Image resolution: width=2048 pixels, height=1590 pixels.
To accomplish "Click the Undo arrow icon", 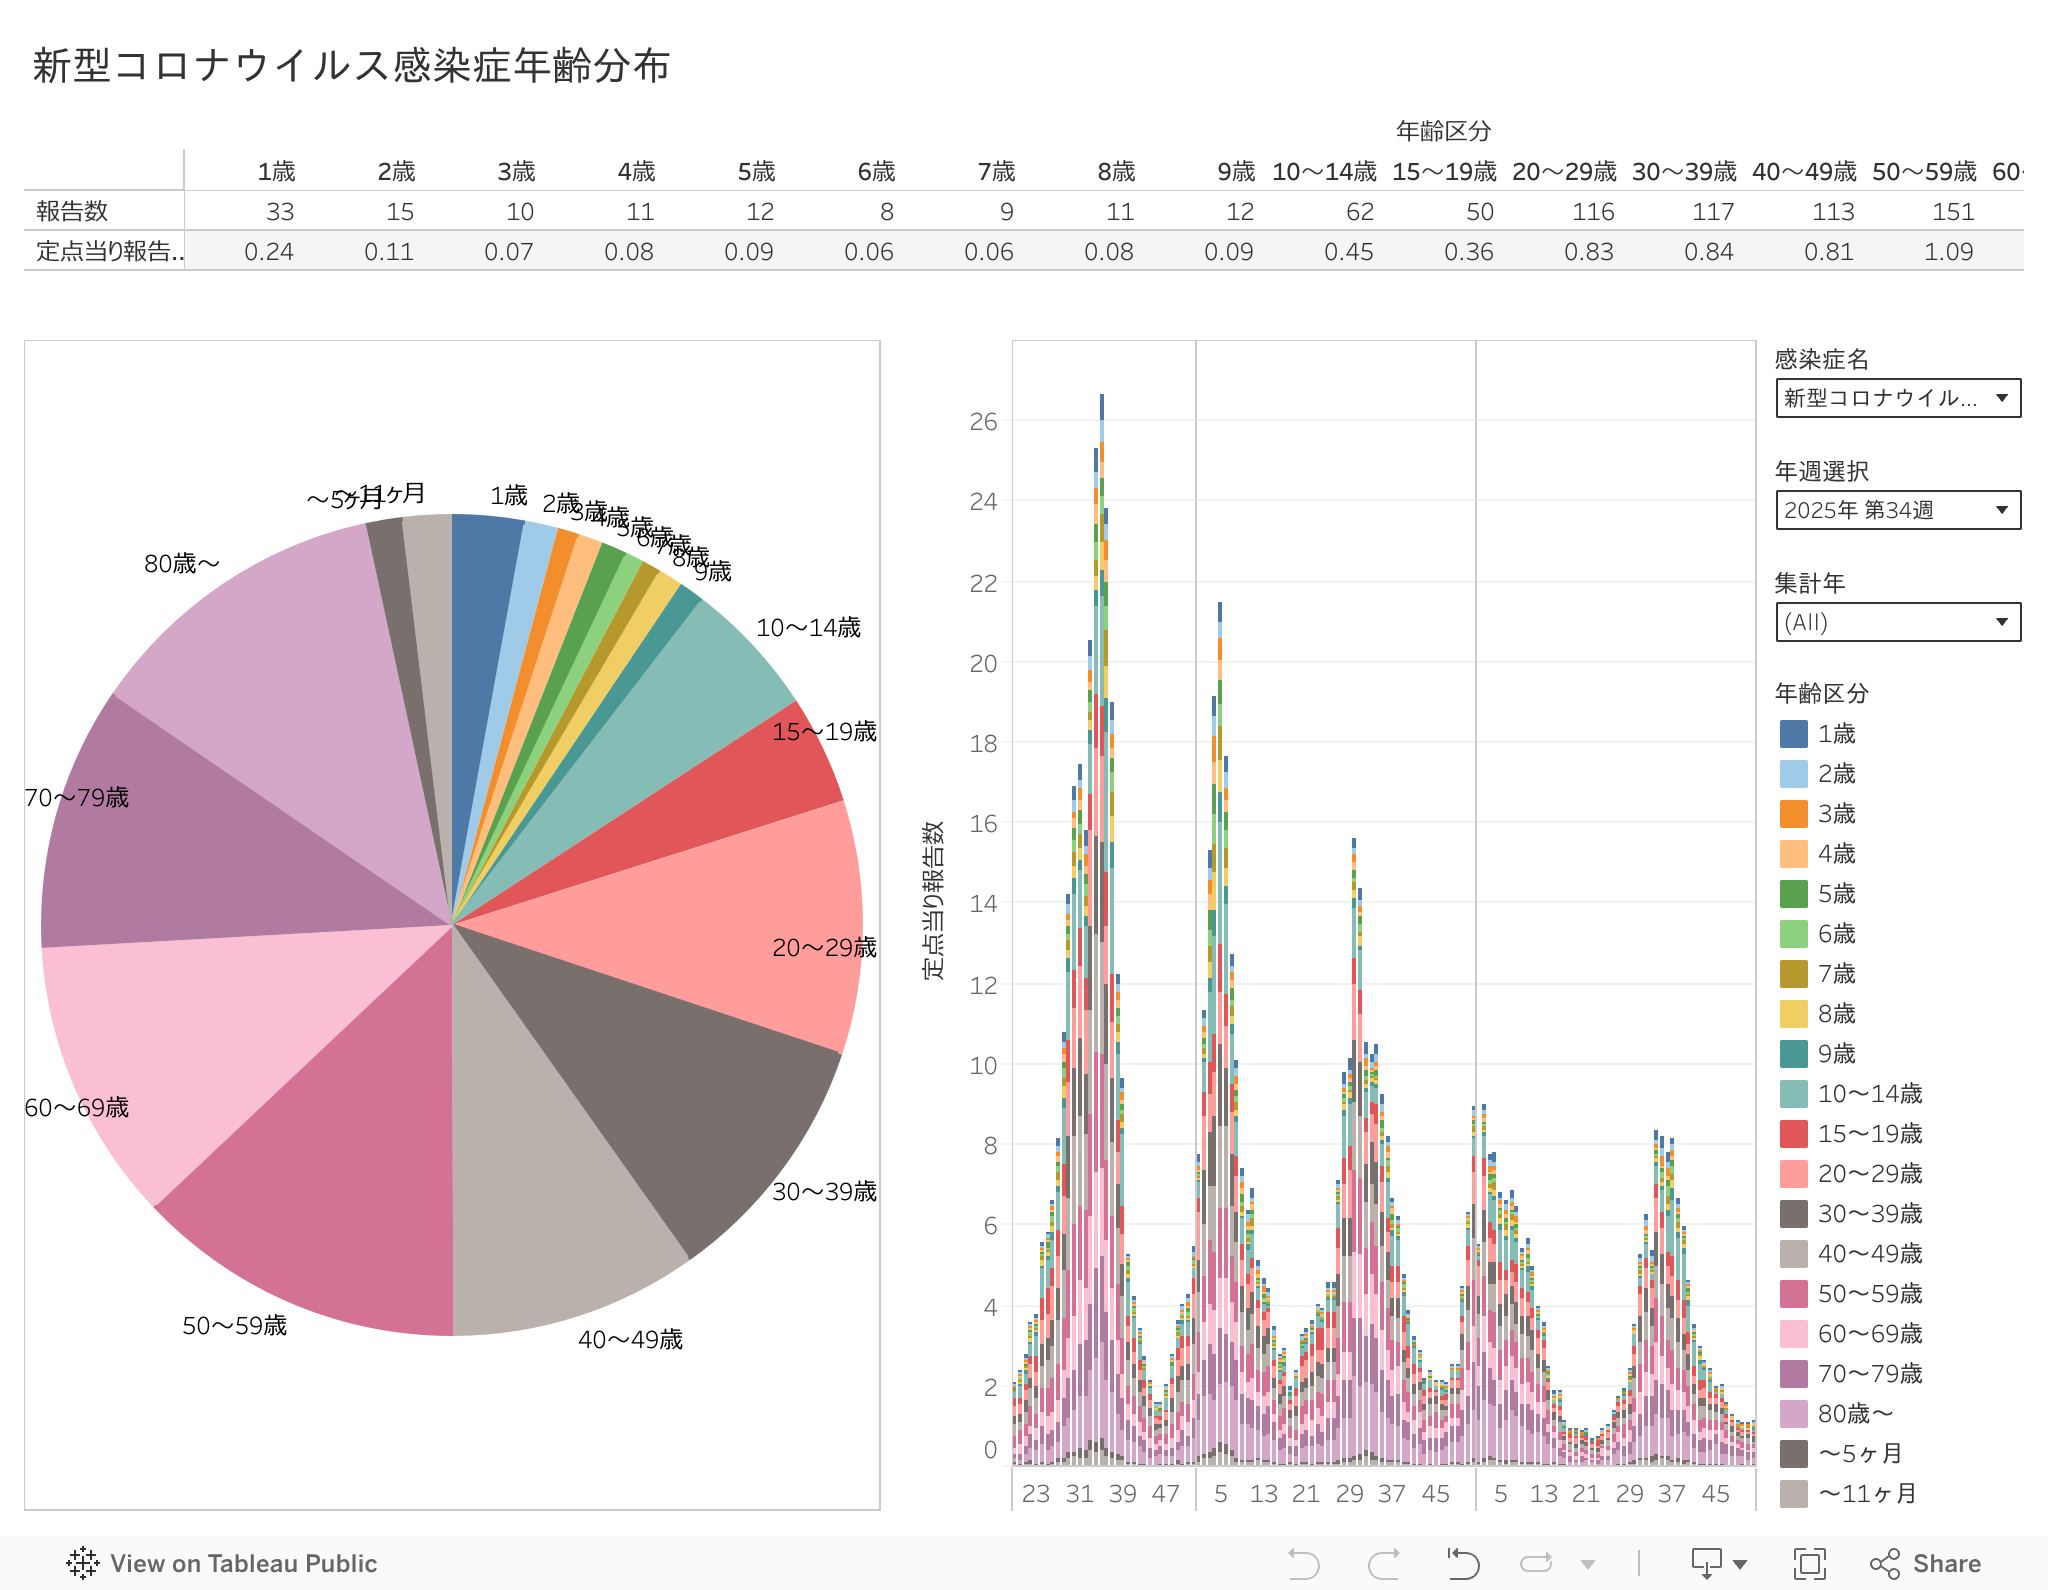I will pyautogui.click(x=1303, y=1563).
